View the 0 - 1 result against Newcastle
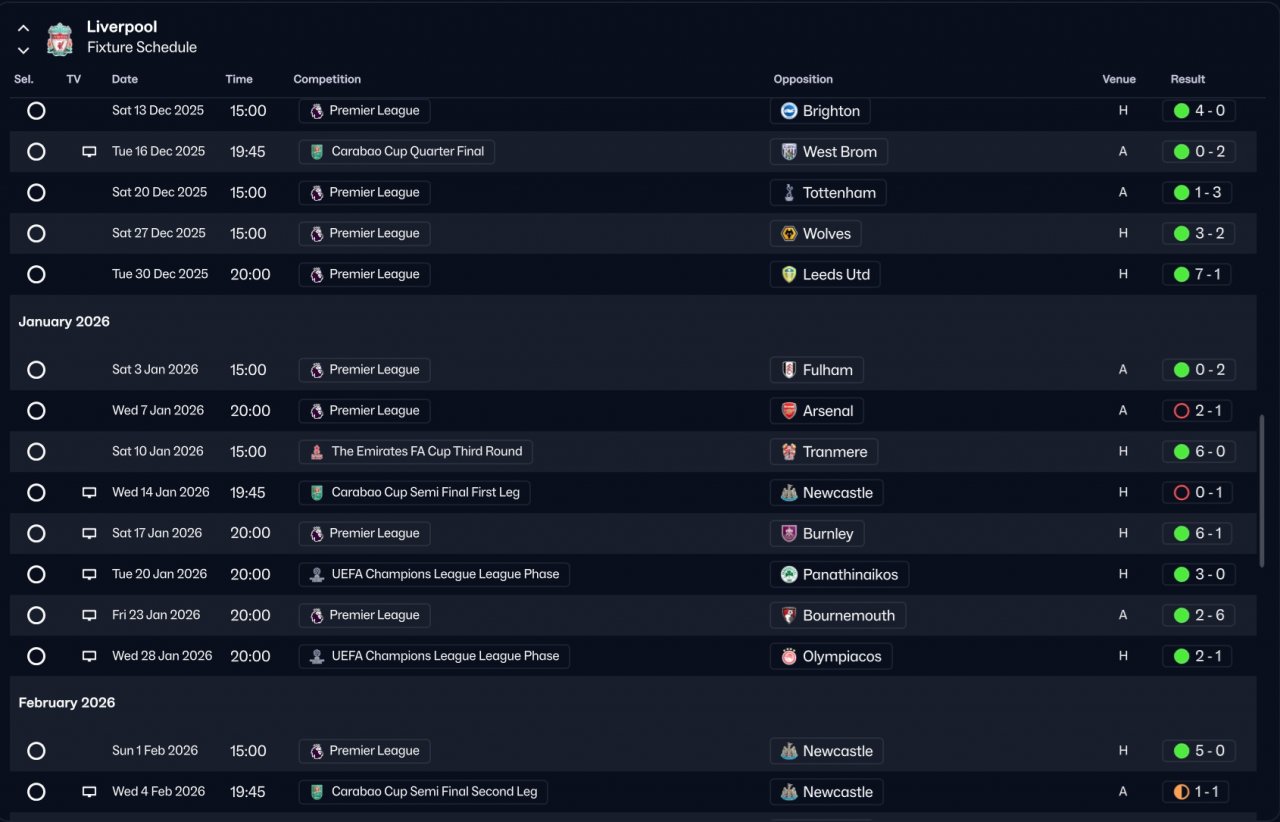Viewport: 1280px width, 822px height. pos(1198,493)
